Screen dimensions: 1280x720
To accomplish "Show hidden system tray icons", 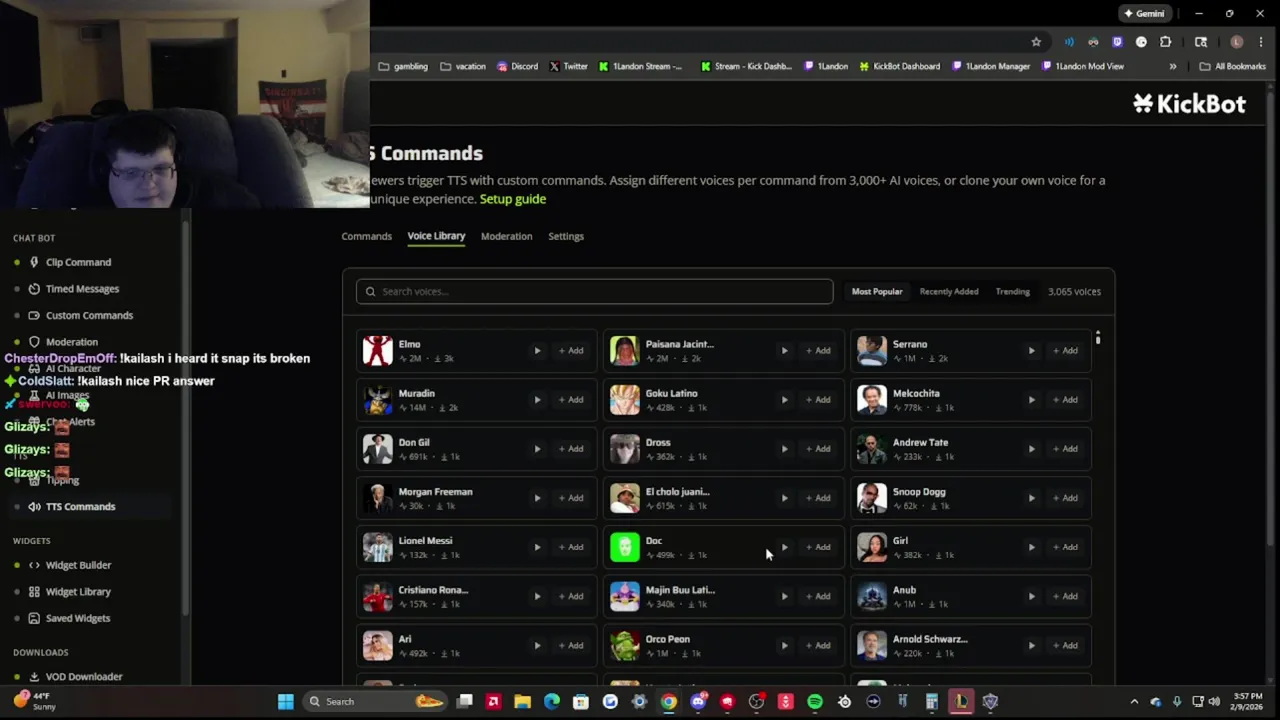I will pos(1134,702).
